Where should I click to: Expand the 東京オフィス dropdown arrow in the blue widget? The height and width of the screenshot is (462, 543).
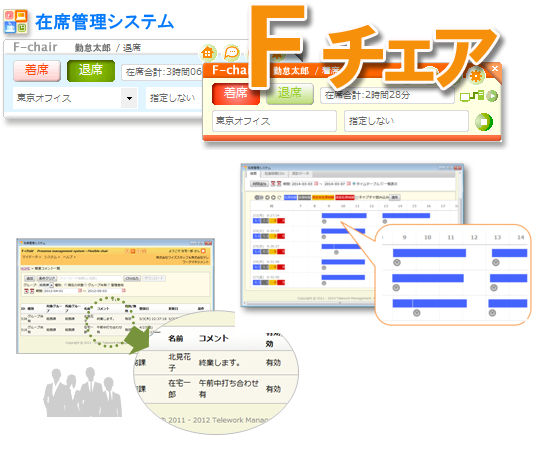click(129, 98)
